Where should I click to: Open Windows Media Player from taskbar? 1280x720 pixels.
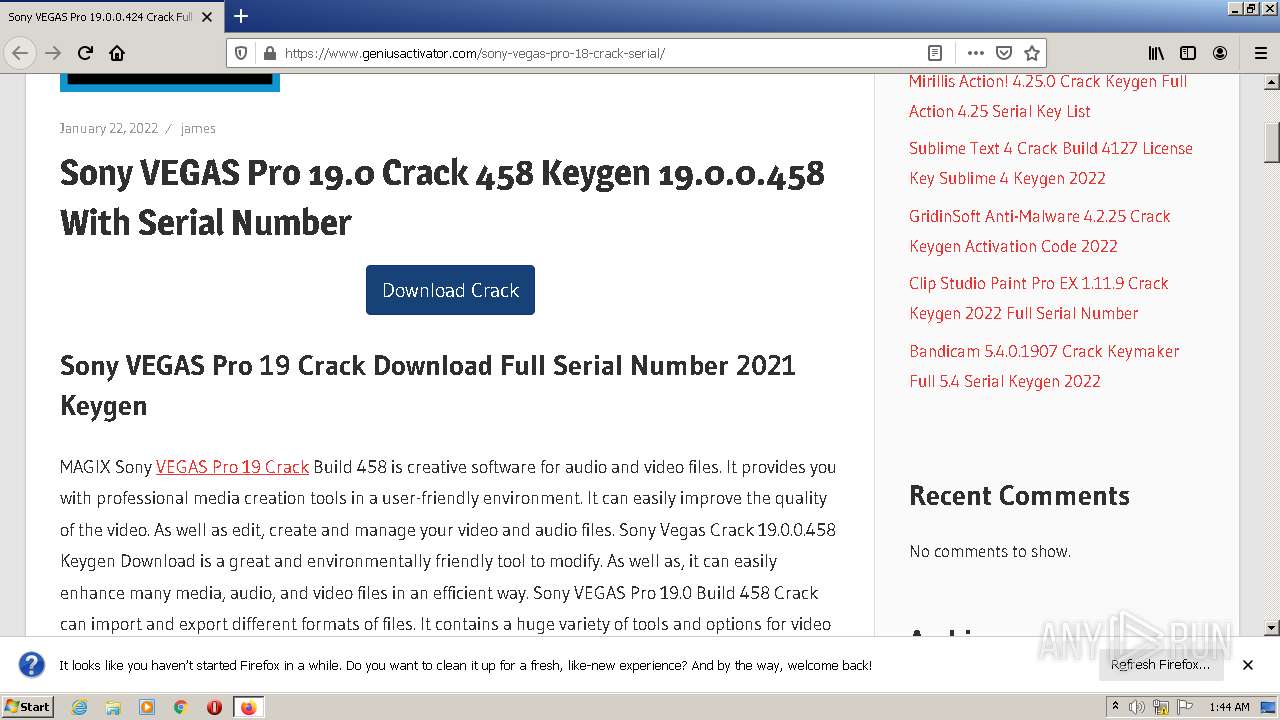(147, 707)
